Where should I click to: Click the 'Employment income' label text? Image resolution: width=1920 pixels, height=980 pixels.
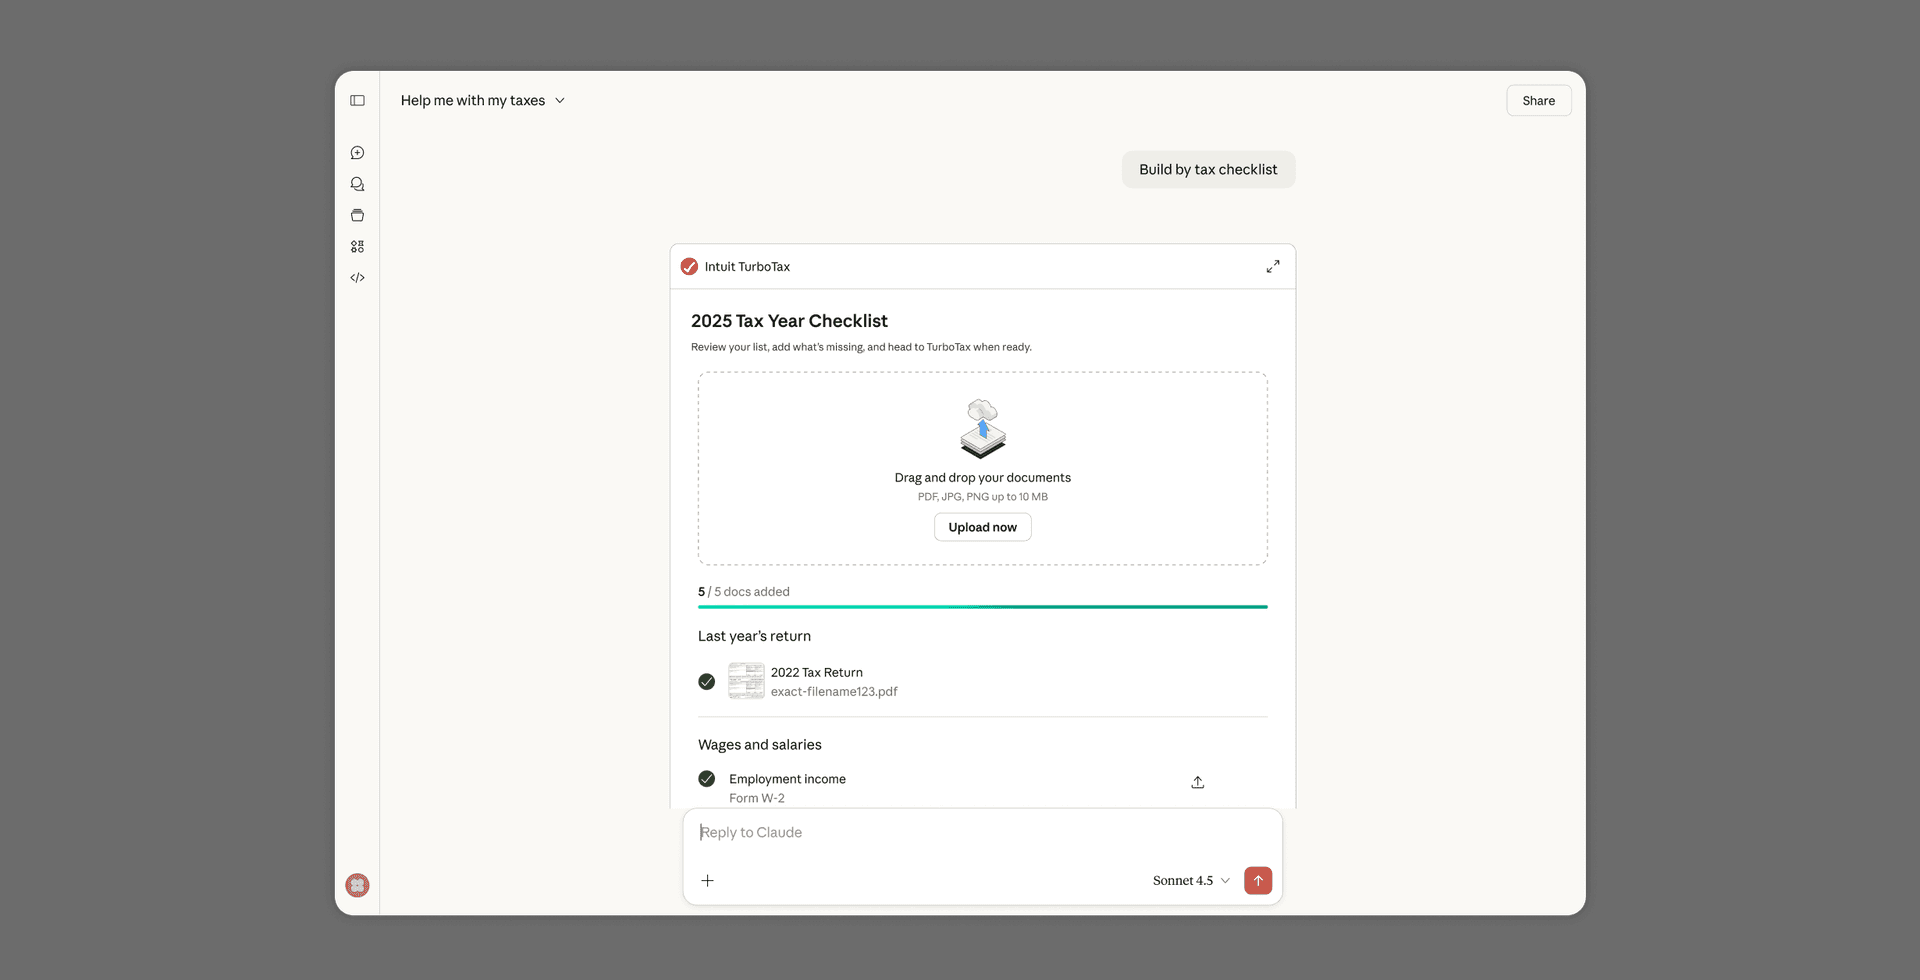pyautogui.click(x=787, y=779)
